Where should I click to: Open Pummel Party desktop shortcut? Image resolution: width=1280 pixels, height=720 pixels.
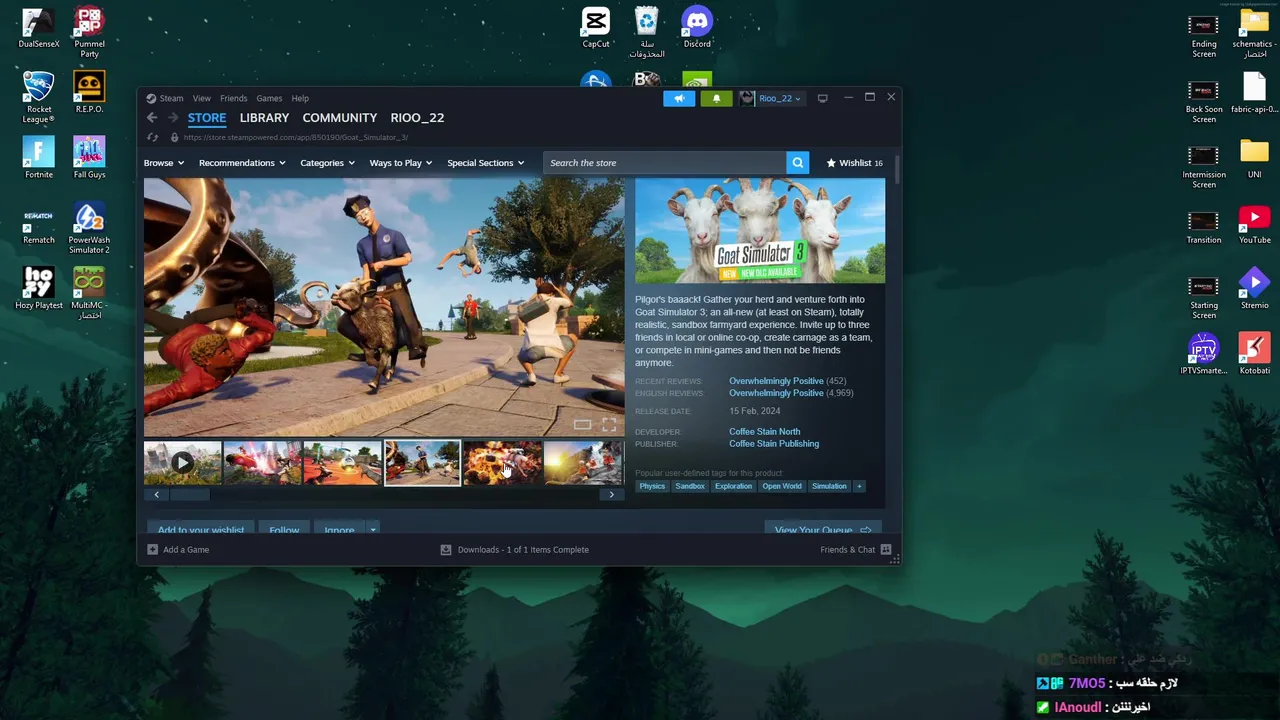coord(89,32)
